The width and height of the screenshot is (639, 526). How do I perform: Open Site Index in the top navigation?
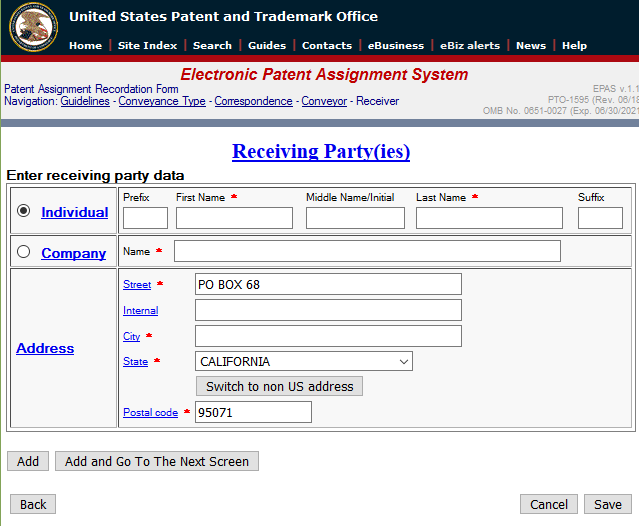[x=148, y=46]
